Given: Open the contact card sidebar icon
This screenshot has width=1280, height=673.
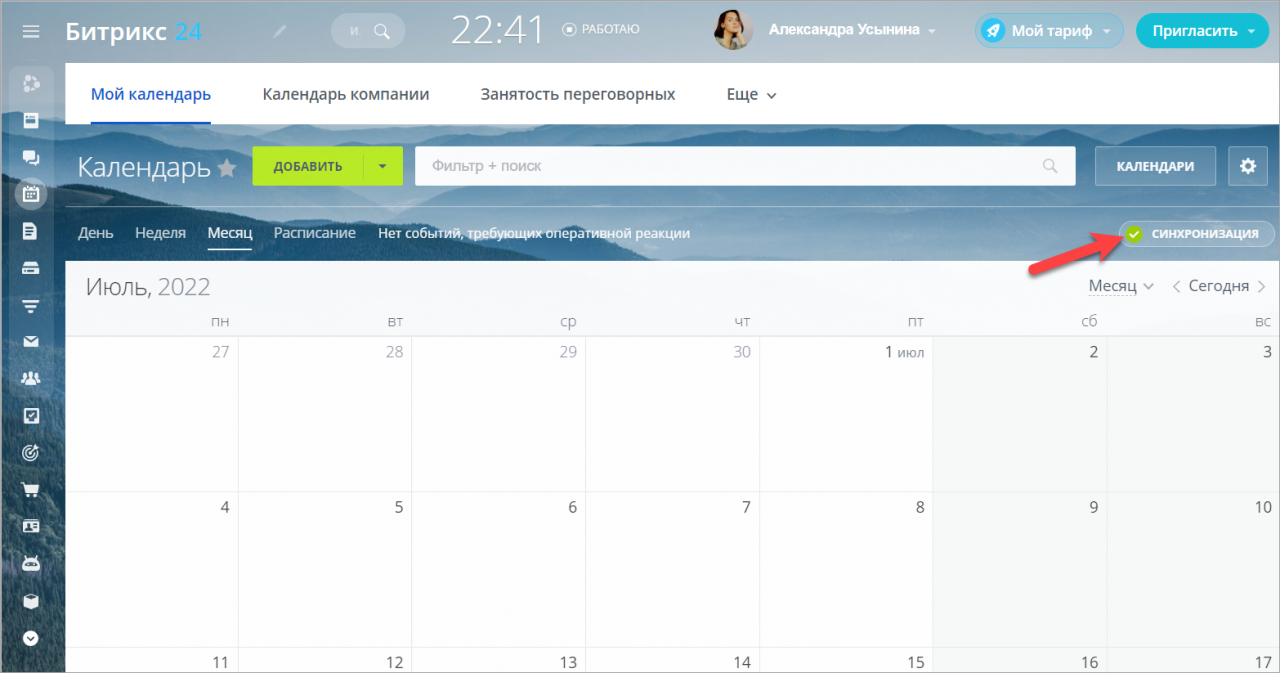Looking at the screenshot, I should [31, 526].
